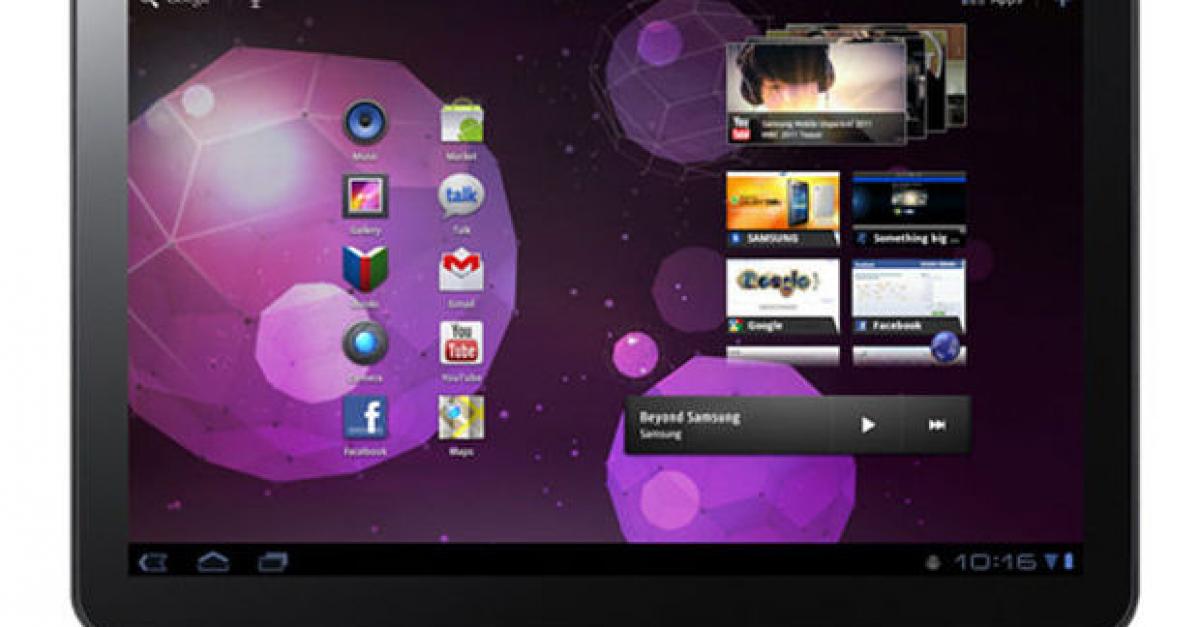Image resolution: width=1200 pixels, height=627 pixels.
Task: Open Google Talk
Action: [462, 197]
